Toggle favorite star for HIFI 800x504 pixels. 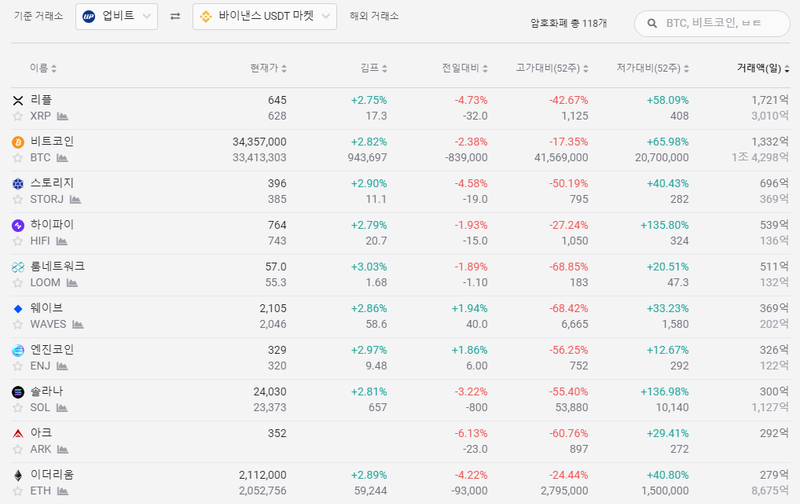click(18, 241)
